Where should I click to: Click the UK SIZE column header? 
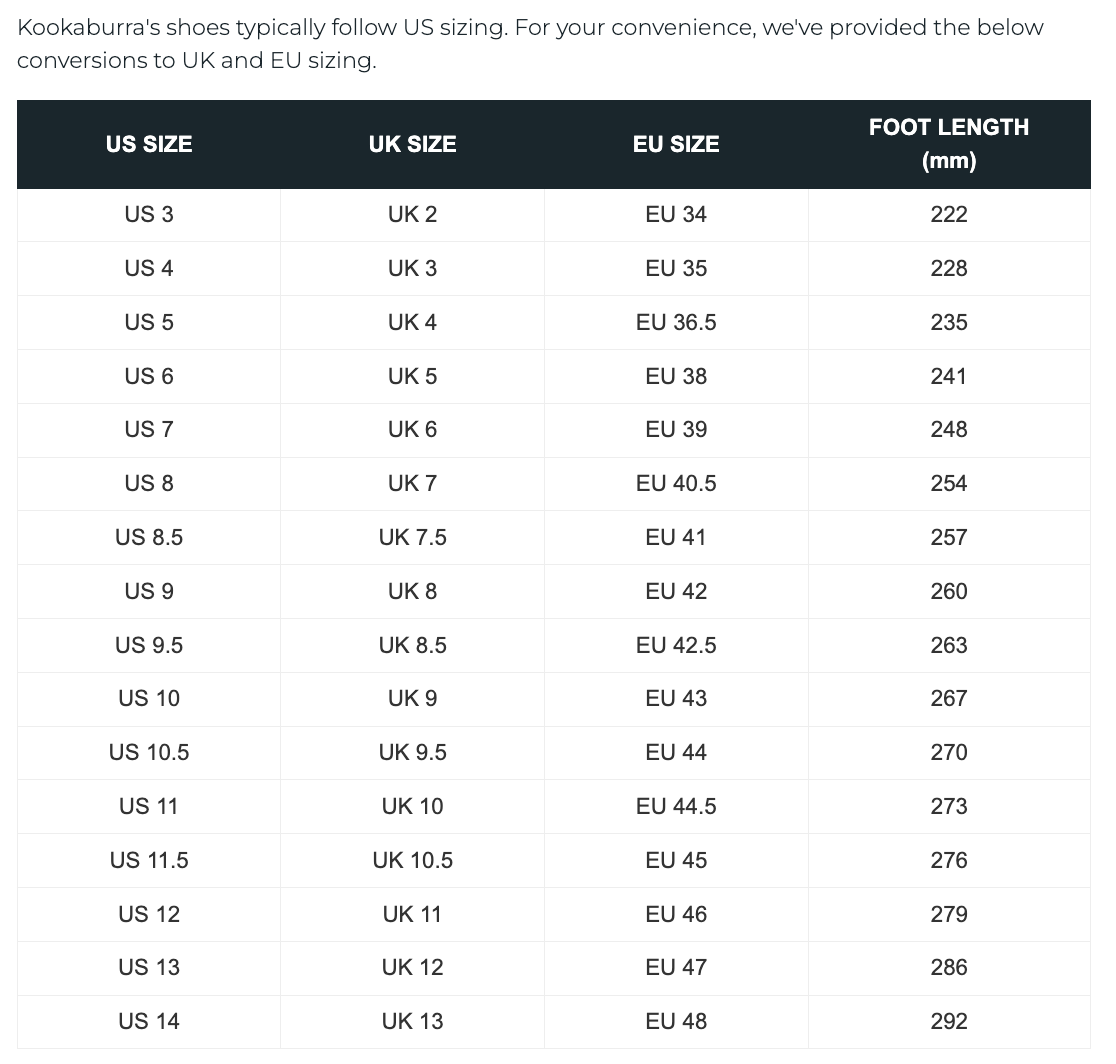click(412, 144)
